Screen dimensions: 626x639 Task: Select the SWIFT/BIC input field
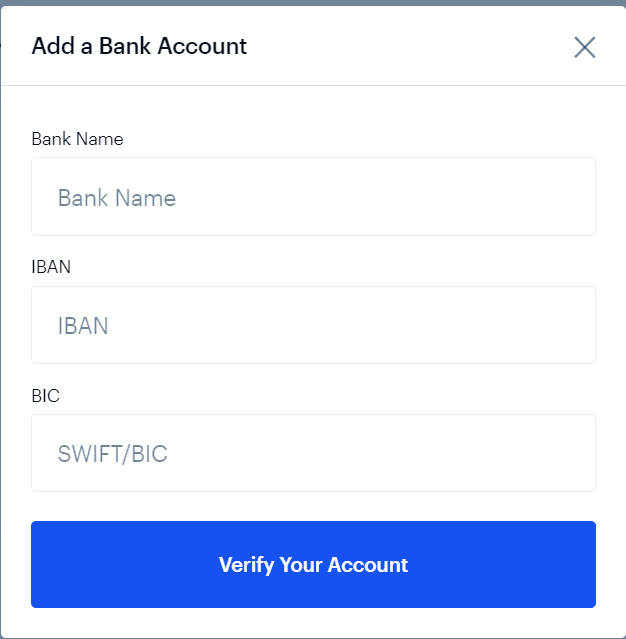313,453
